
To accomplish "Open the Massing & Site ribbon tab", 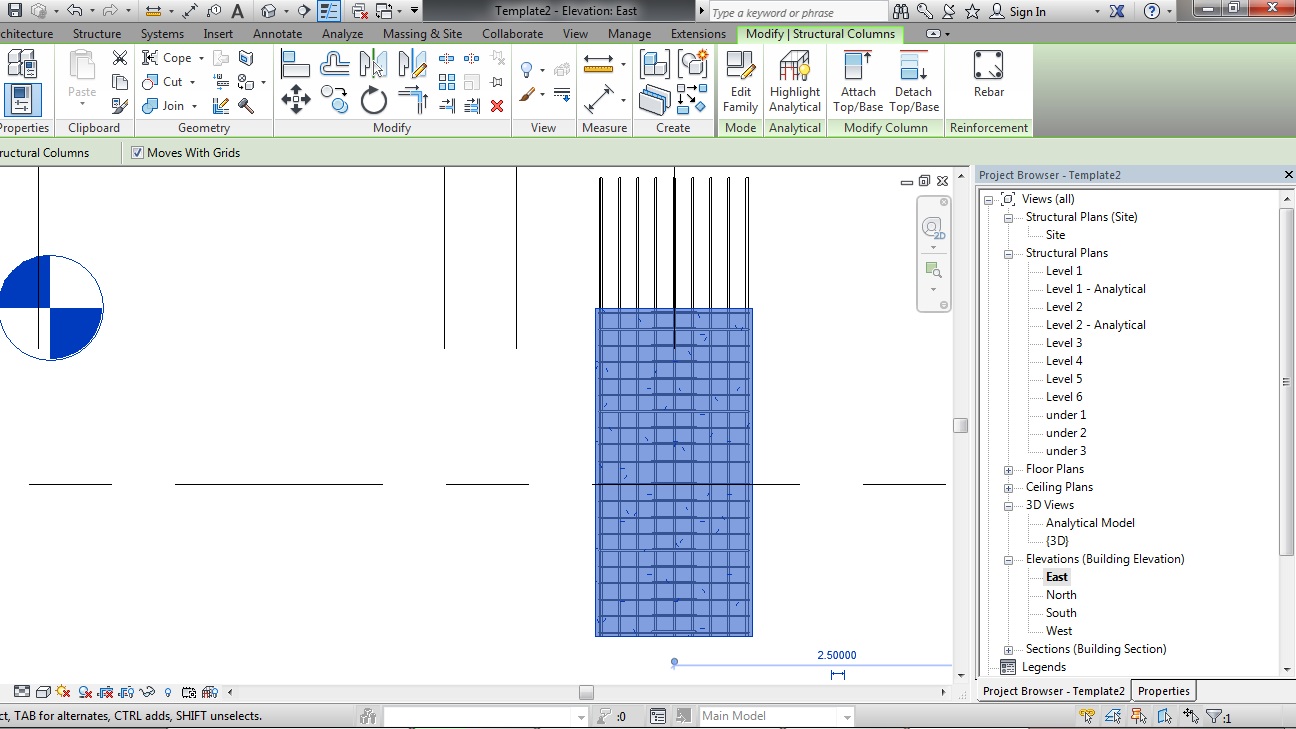I will pyautogui.click(x=422, y=34).
